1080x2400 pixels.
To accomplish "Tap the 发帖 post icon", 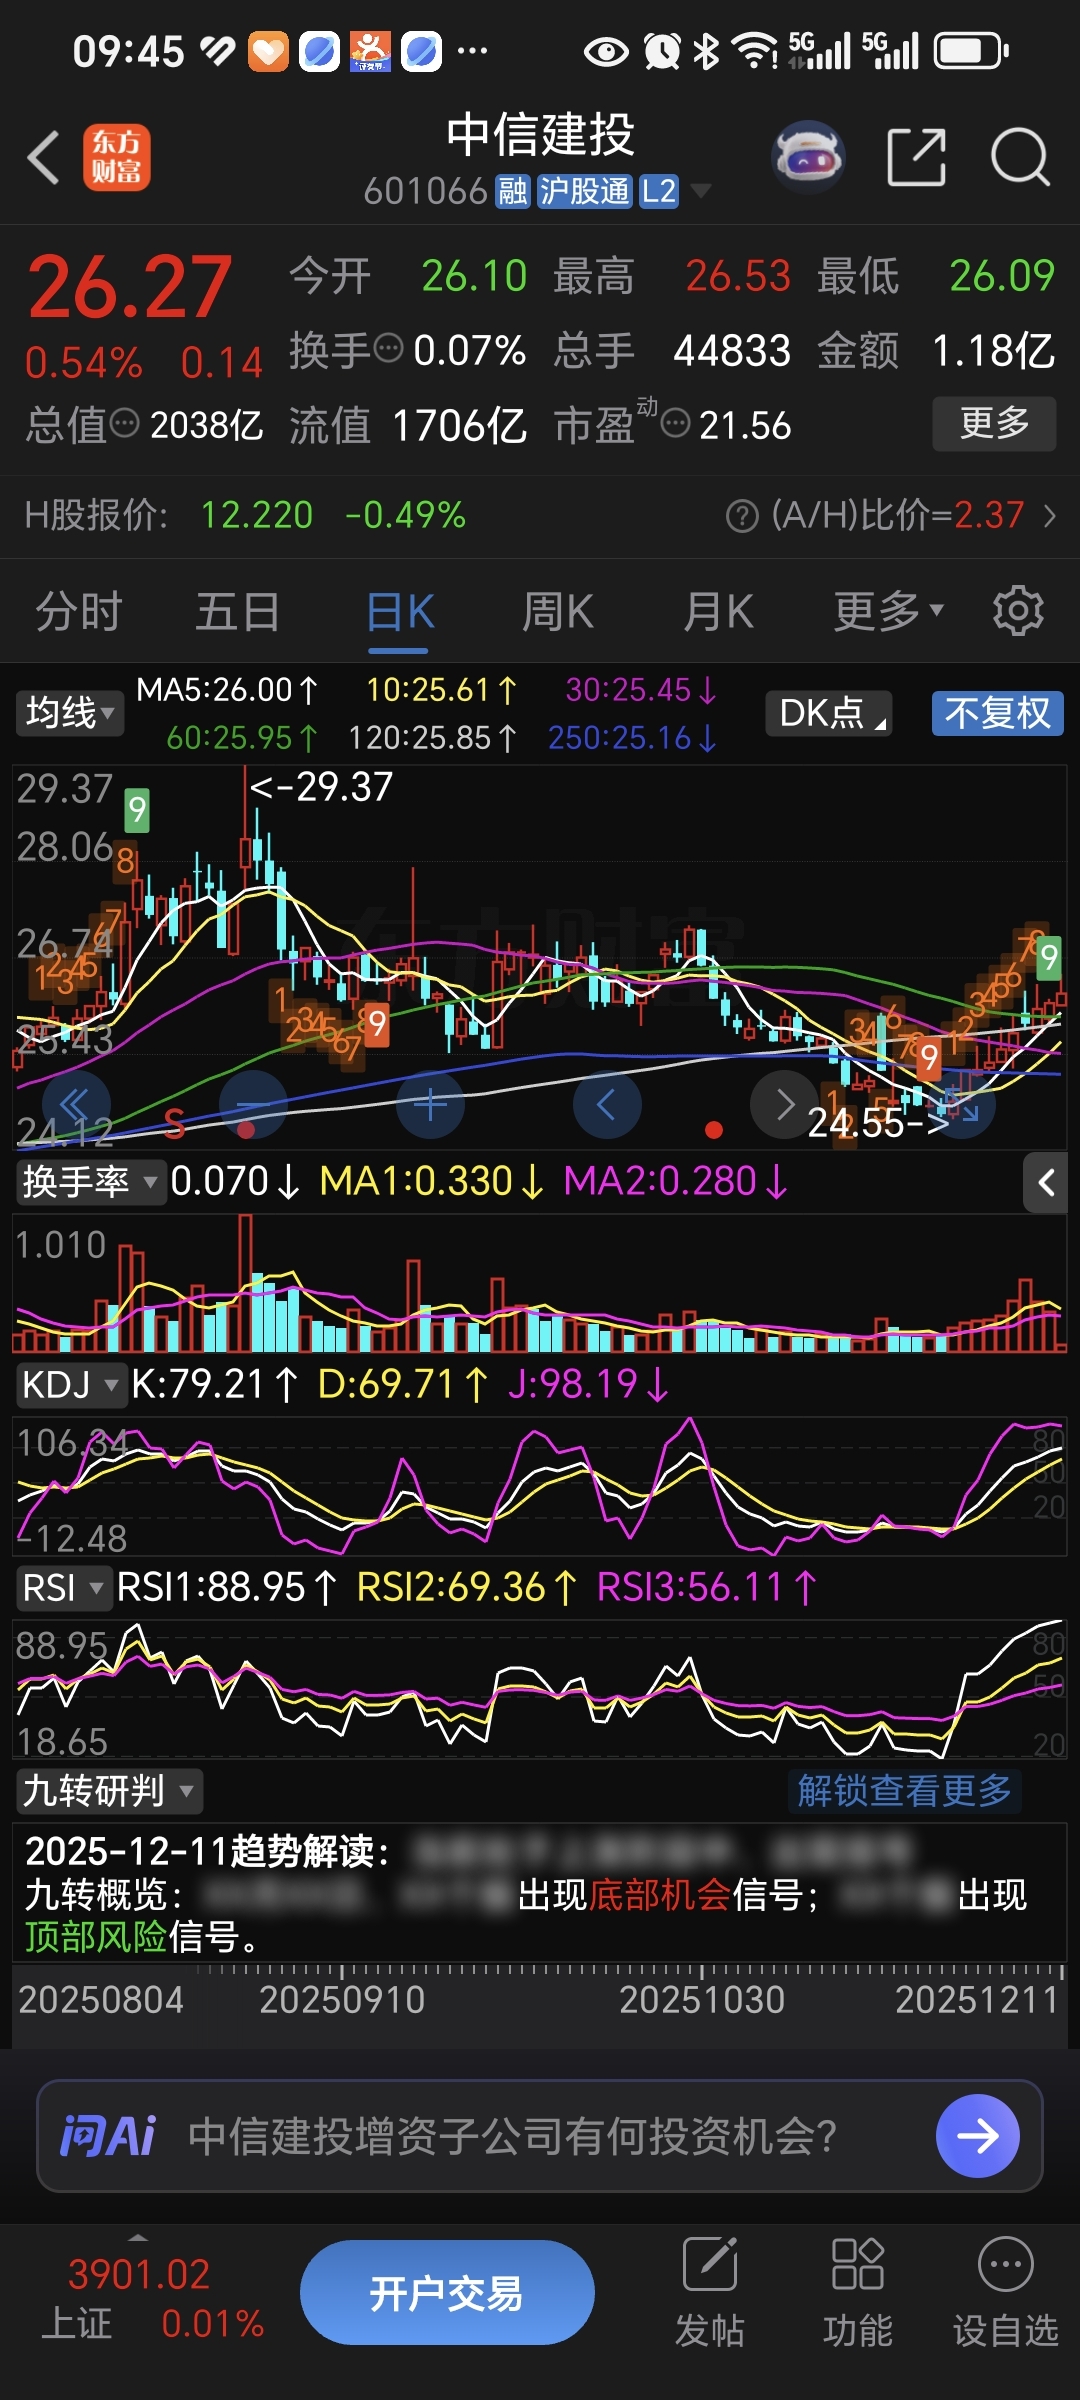I will point(710,2292).
